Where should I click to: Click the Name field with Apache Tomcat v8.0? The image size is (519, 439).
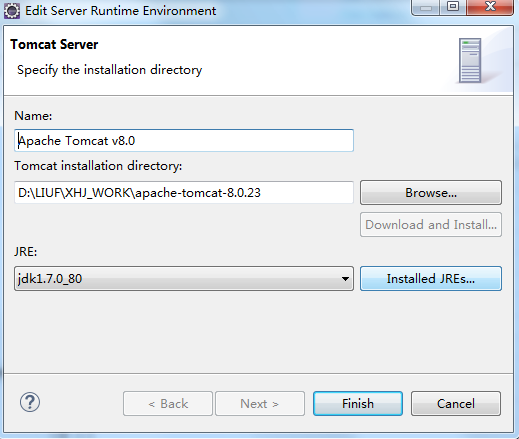pyautogui.click(x=184, y=141)
